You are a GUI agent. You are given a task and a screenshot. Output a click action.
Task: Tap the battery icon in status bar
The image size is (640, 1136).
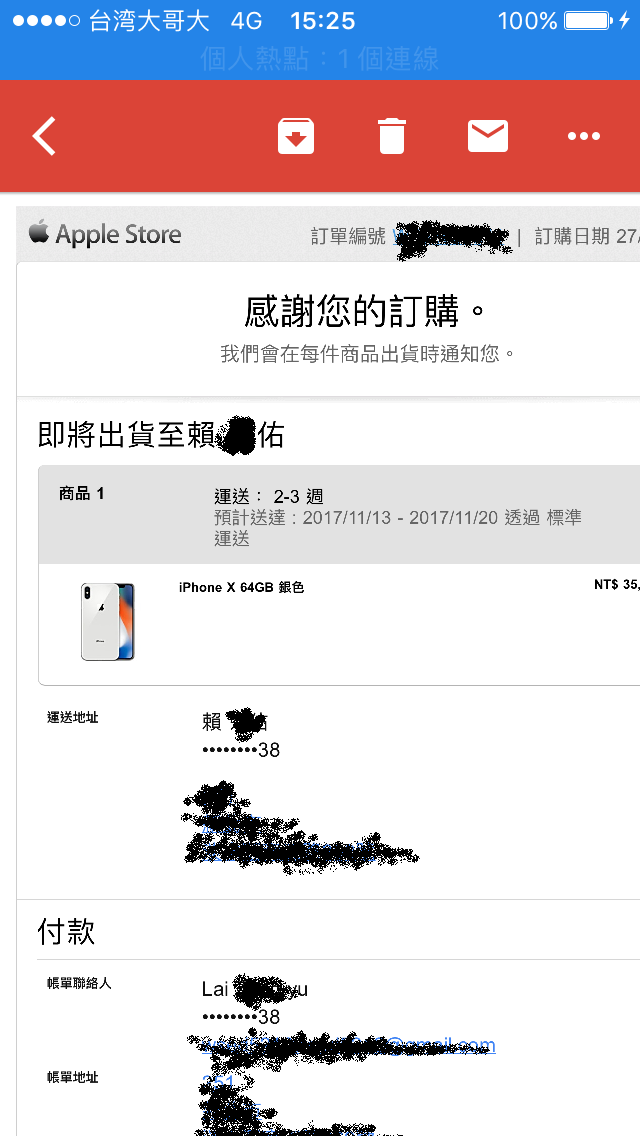click(x=590, y=20)
